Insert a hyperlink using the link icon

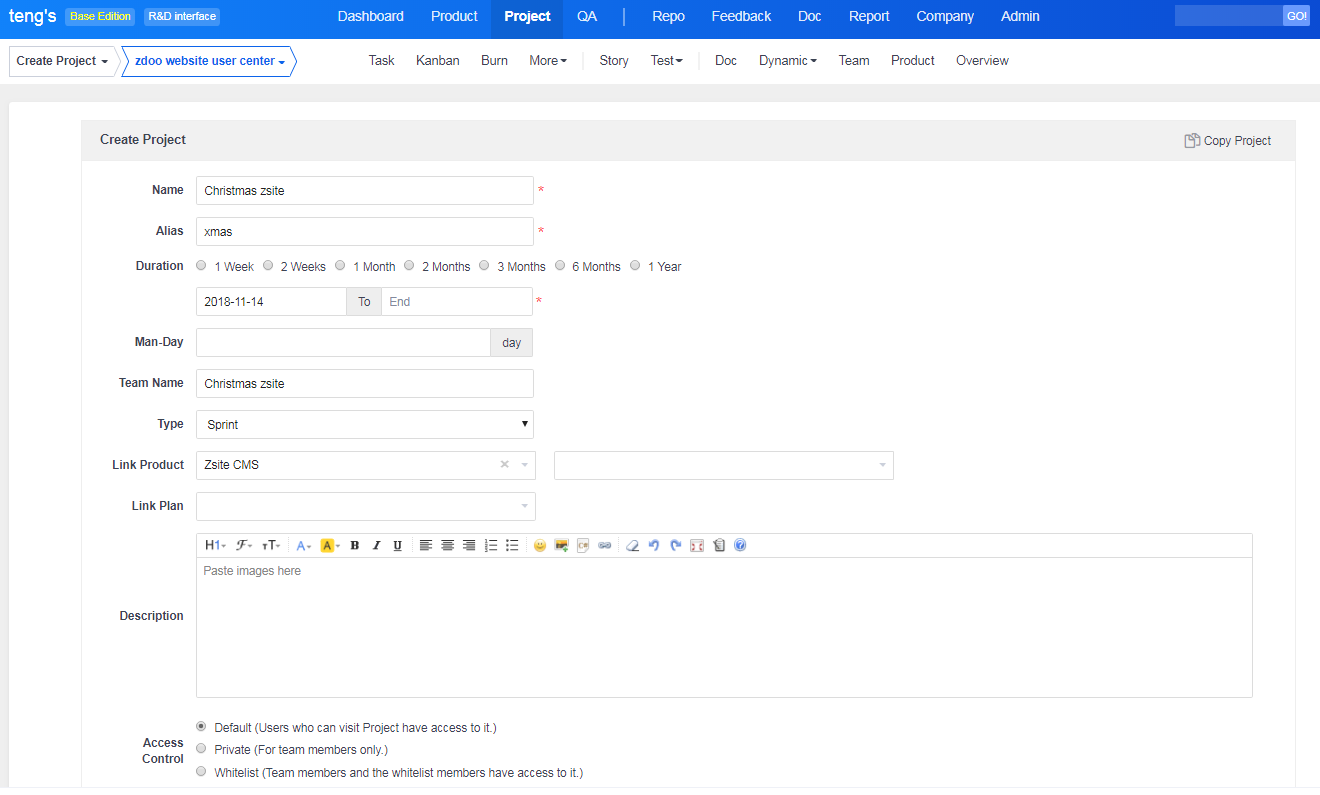click(604, 546)
